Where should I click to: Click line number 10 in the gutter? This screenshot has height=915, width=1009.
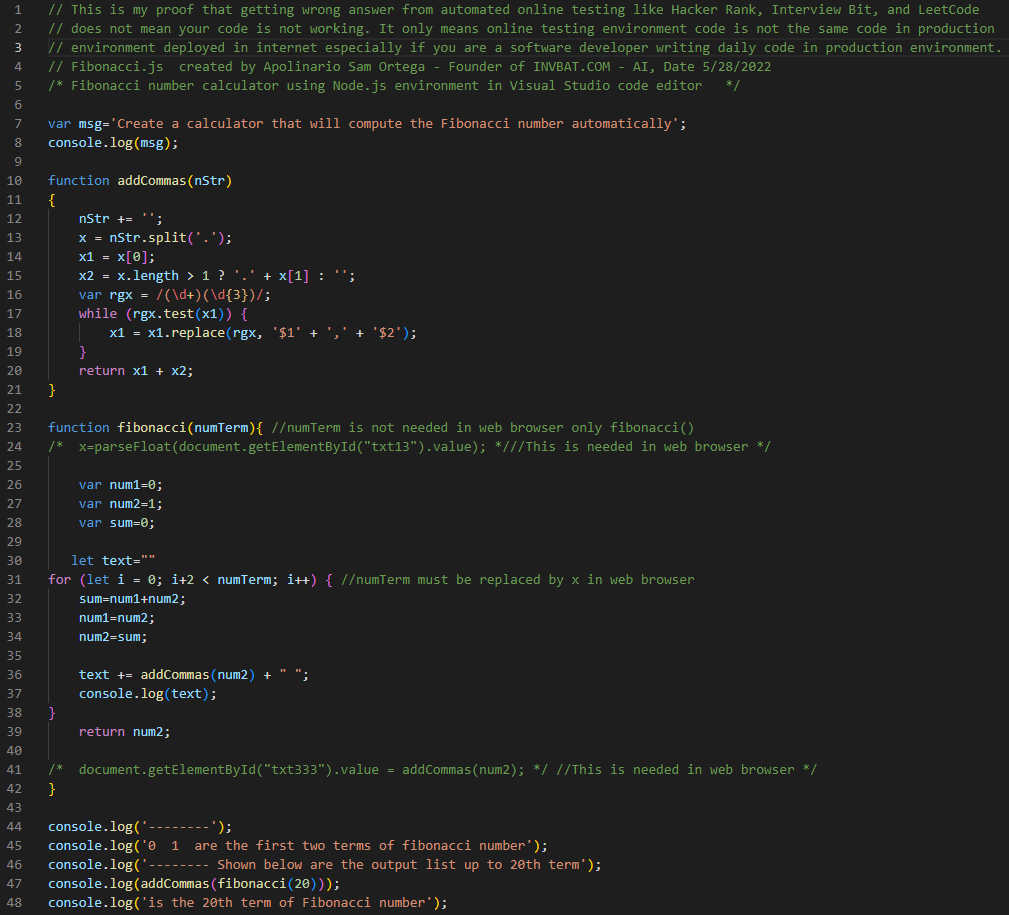tap(14, 180)
